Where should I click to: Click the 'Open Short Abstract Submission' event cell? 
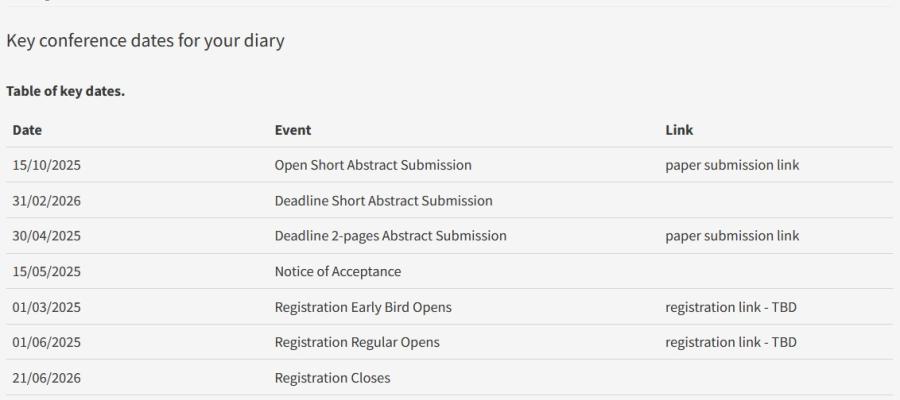point(372,165)
